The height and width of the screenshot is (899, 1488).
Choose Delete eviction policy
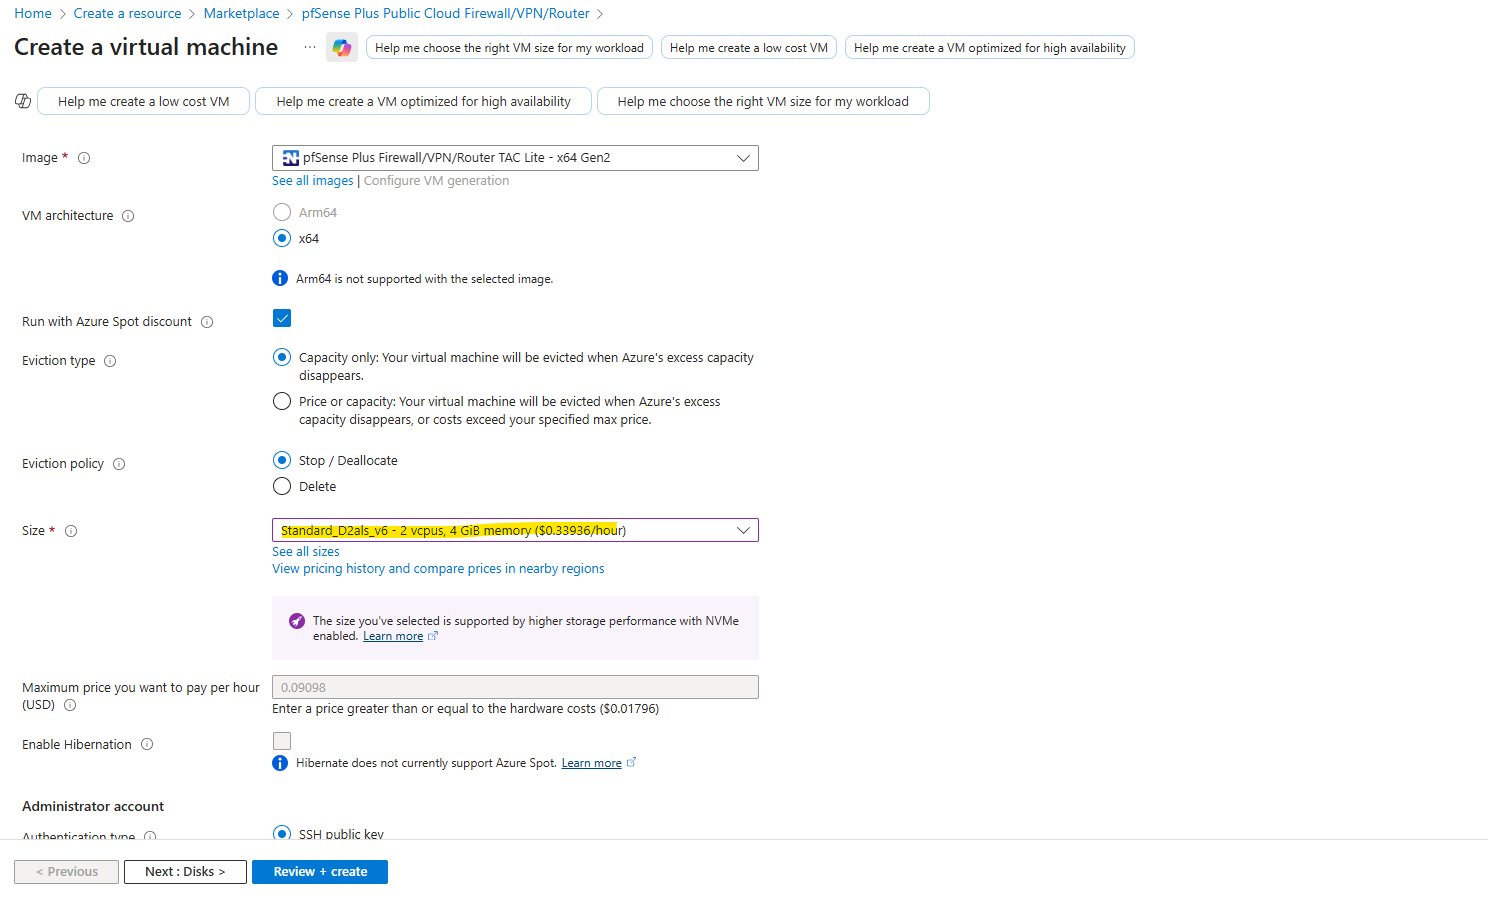point(282,486)
